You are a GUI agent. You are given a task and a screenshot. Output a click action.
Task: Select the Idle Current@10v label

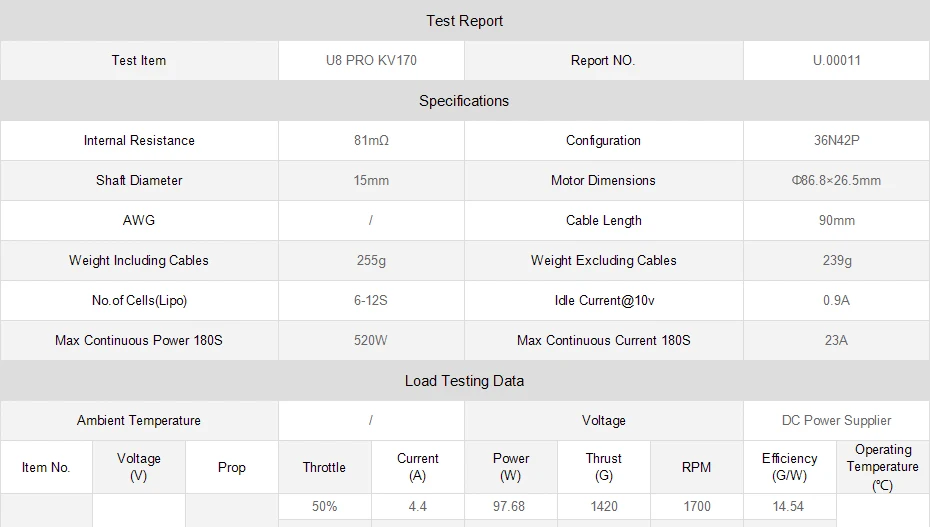604,301
